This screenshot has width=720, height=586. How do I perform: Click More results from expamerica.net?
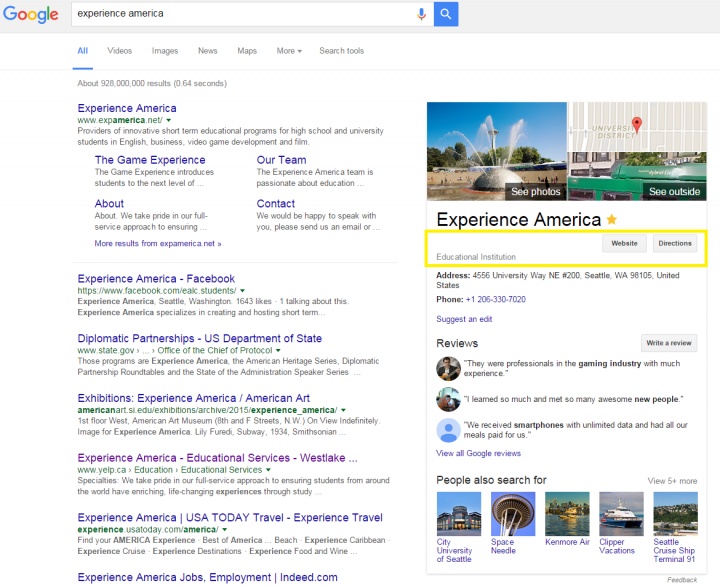tap(158, 243)
